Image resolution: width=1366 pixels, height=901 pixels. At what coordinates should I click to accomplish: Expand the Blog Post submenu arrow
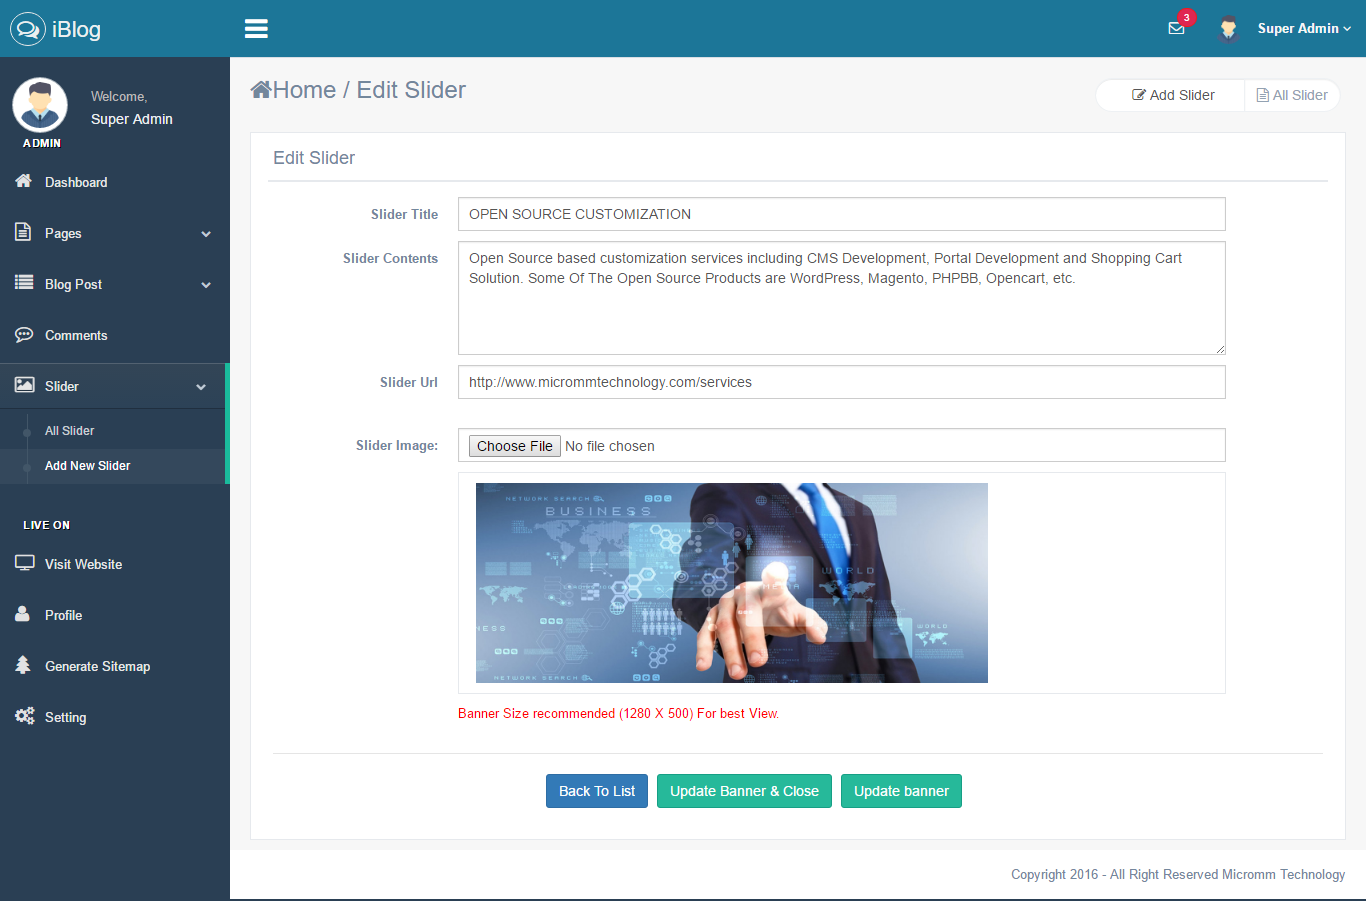click(206, 285)
